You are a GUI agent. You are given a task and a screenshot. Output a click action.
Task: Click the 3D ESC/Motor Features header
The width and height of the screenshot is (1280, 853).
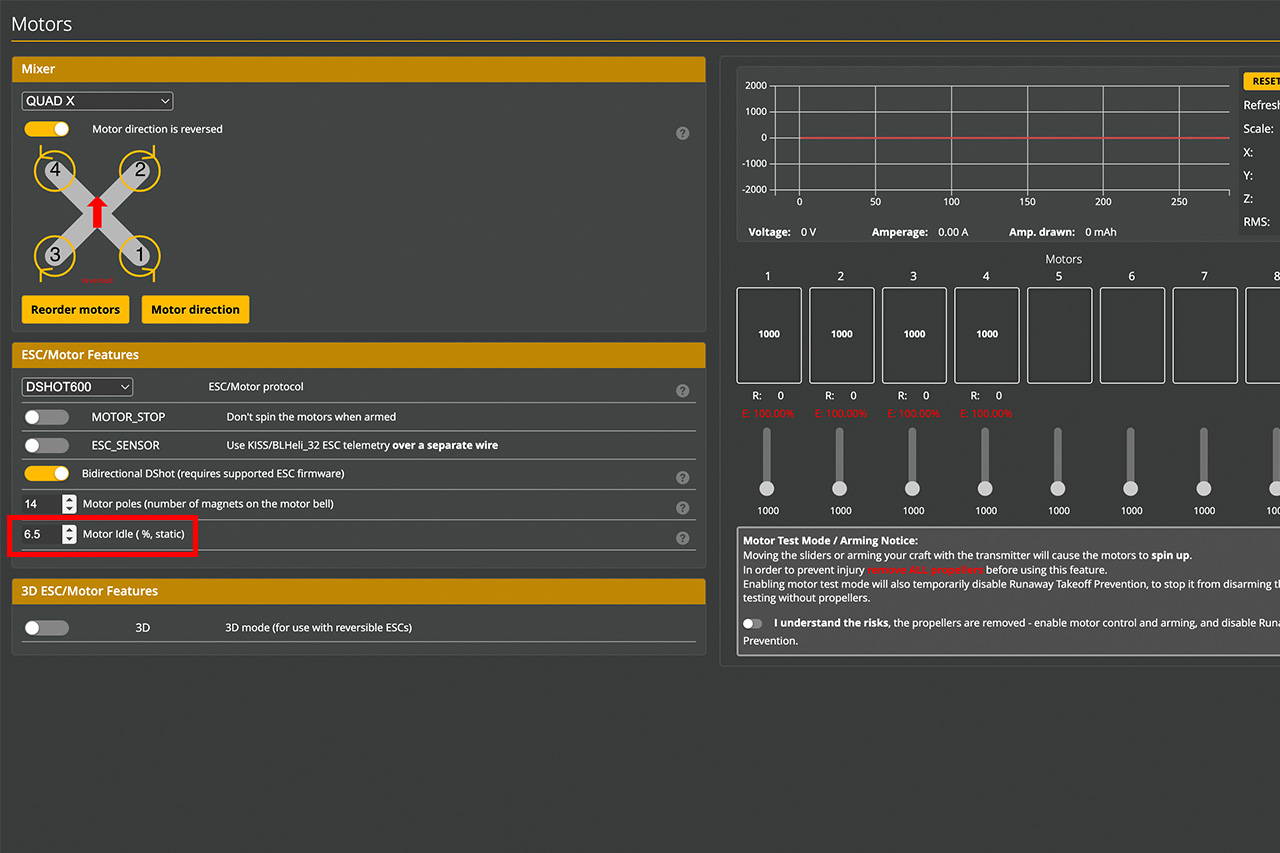359,591
